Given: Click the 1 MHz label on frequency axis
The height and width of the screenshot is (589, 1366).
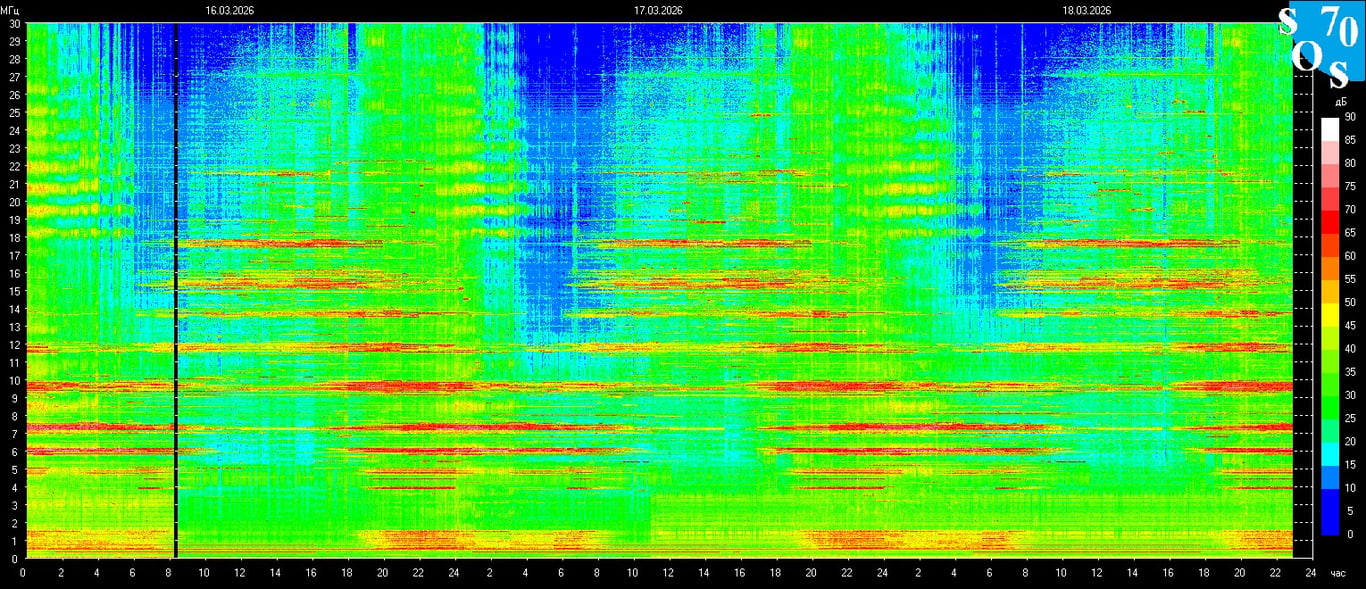Looking at the screenshot, I should (x=14, y=541).
